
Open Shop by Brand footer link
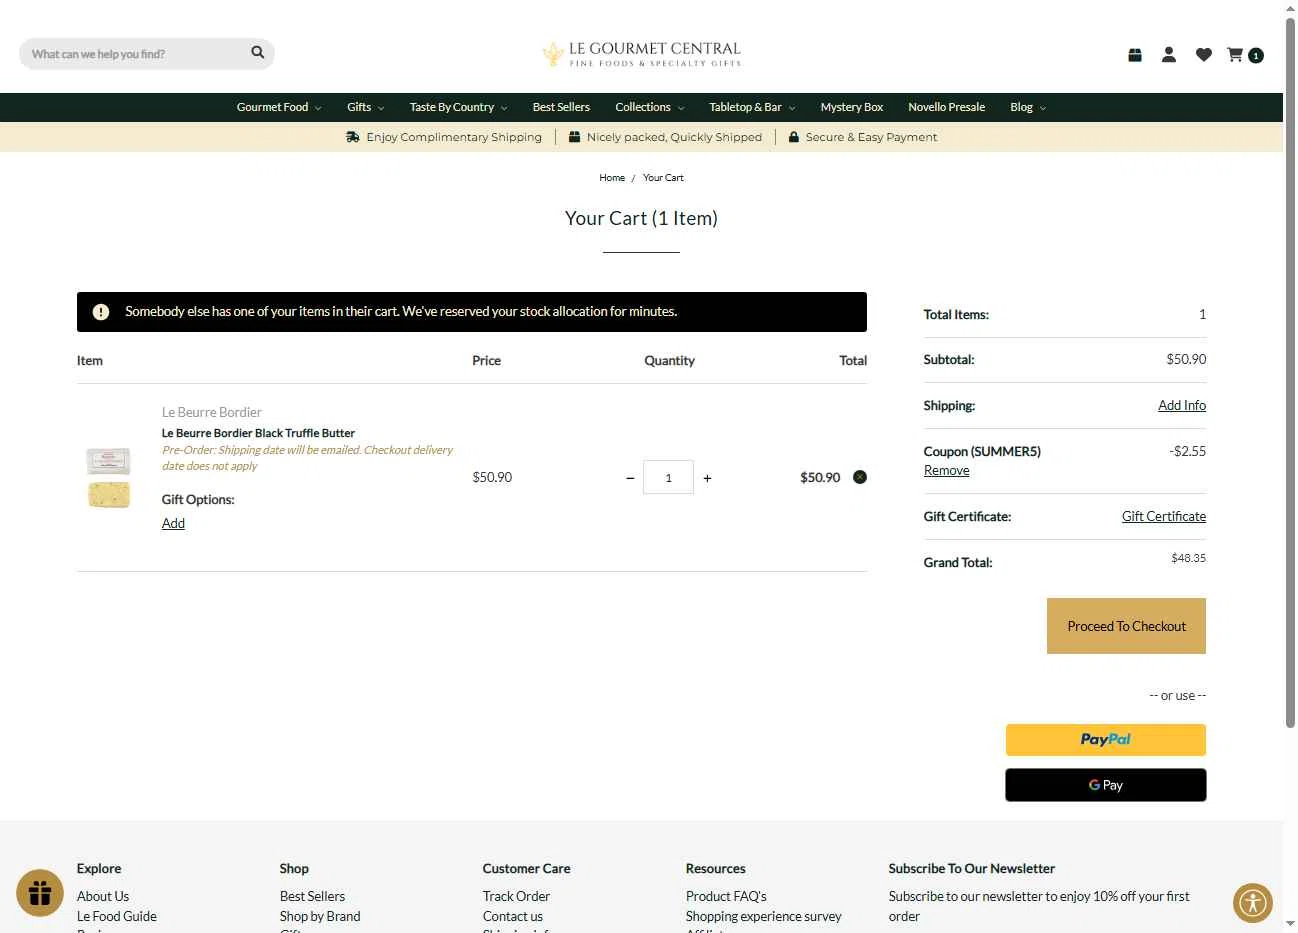[320, 916]
